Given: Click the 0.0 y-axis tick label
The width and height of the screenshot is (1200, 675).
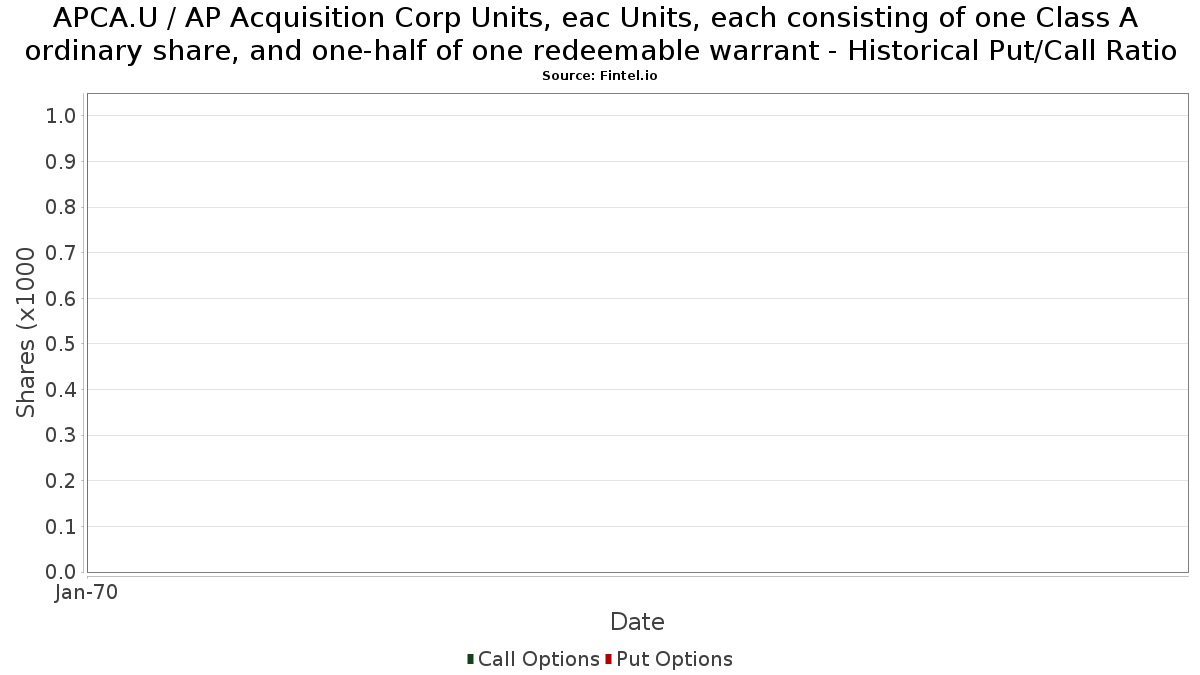Looking at the screenshot, I should point(61,572).
